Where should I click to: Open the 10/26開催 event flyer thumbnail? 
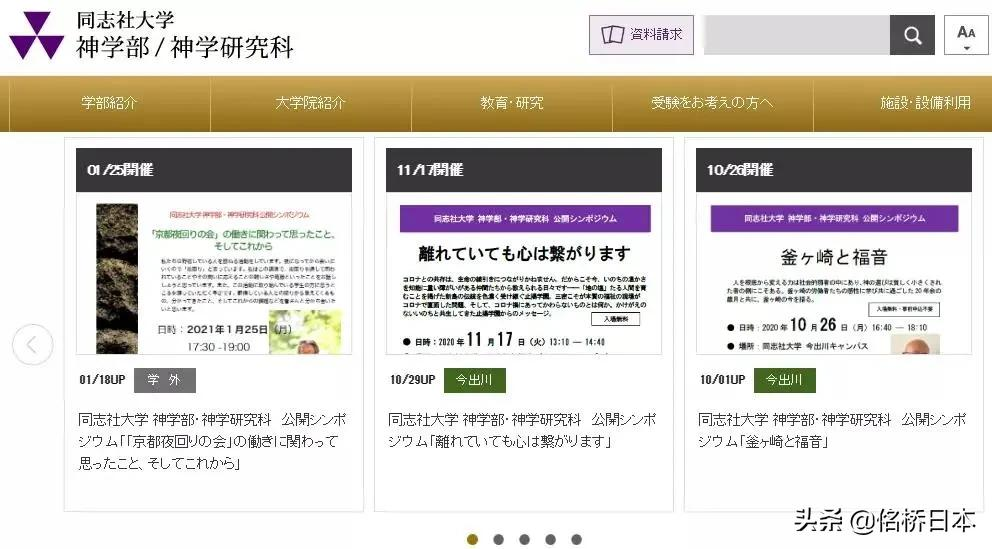click(x=834, y=274)
